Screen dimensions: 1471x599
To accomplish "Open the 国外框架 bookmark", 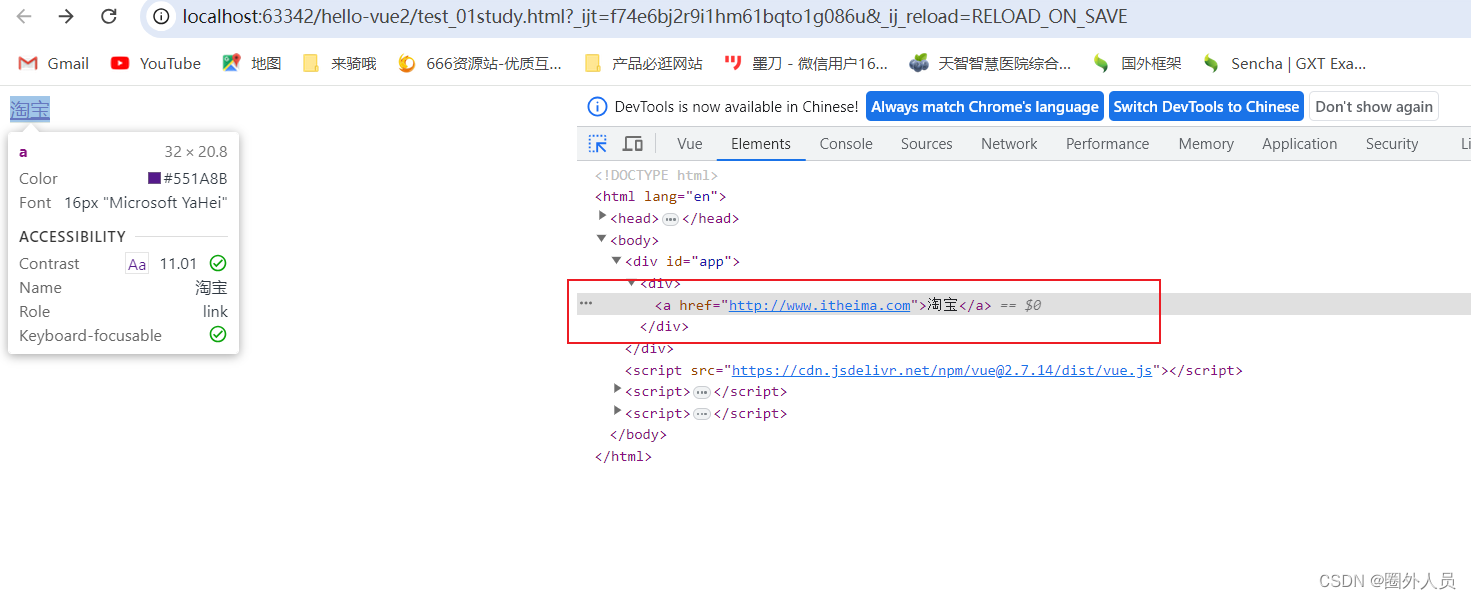I will [x=1137, y=63].
